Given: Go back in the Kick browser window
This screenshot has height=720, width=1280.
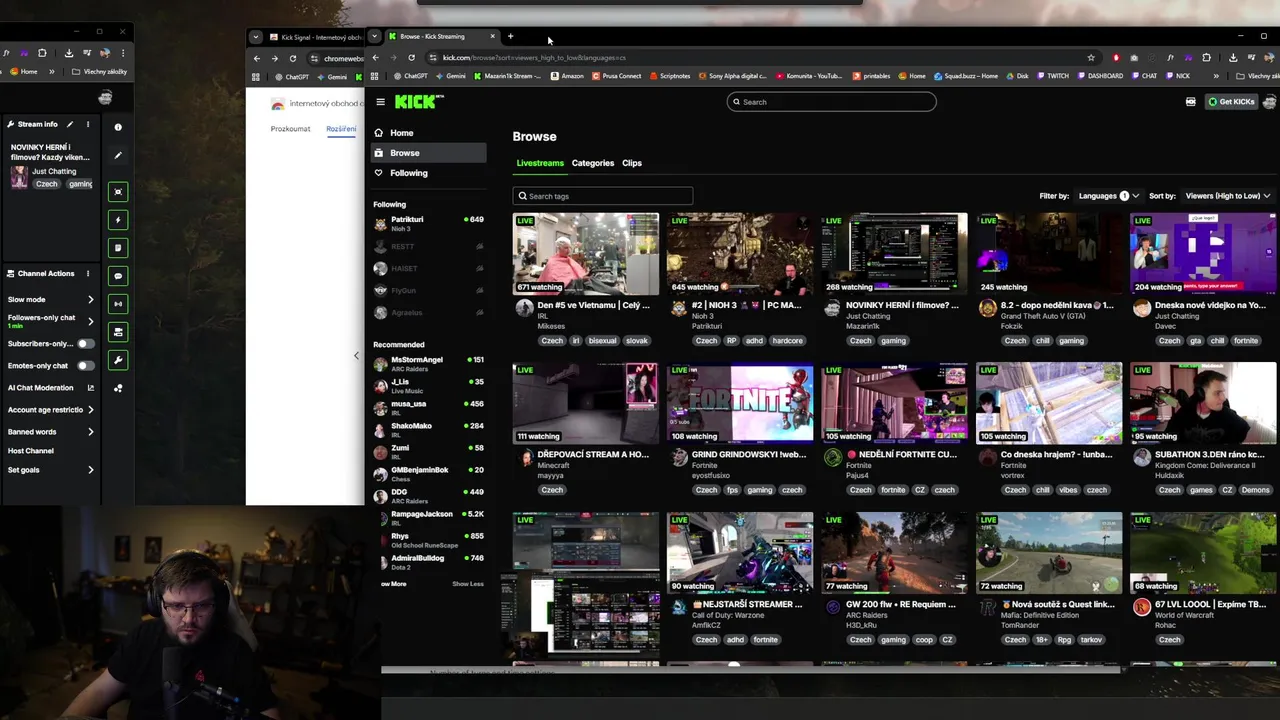Looking at the screenshot, I should (x=375, y=58).
